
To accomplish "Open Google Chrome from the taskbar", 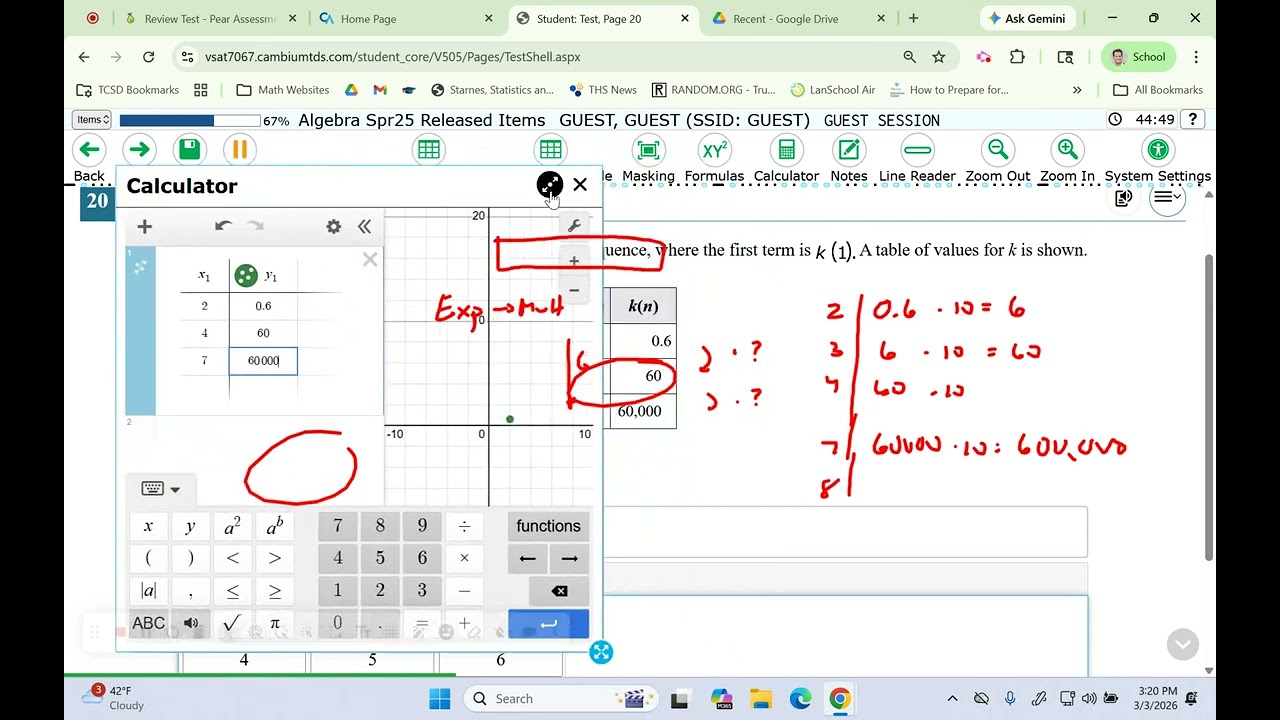I will click(x=840, y=699).
